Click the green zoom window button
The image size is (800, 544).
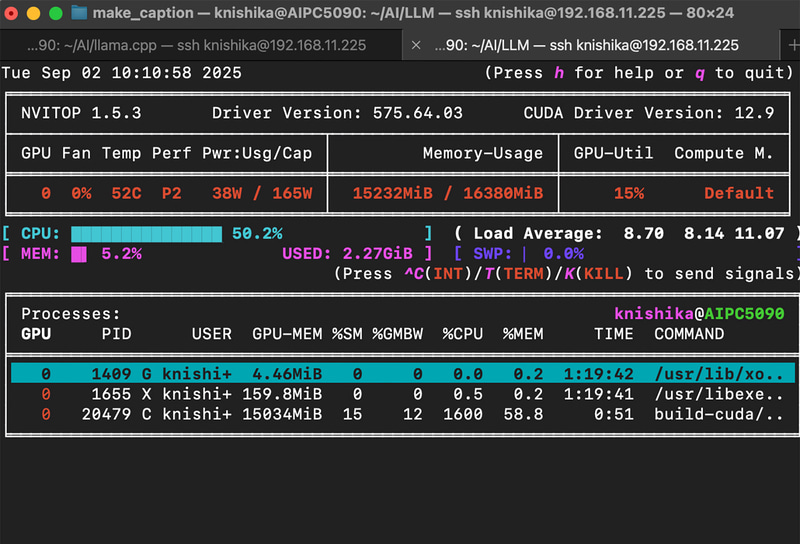56,13
